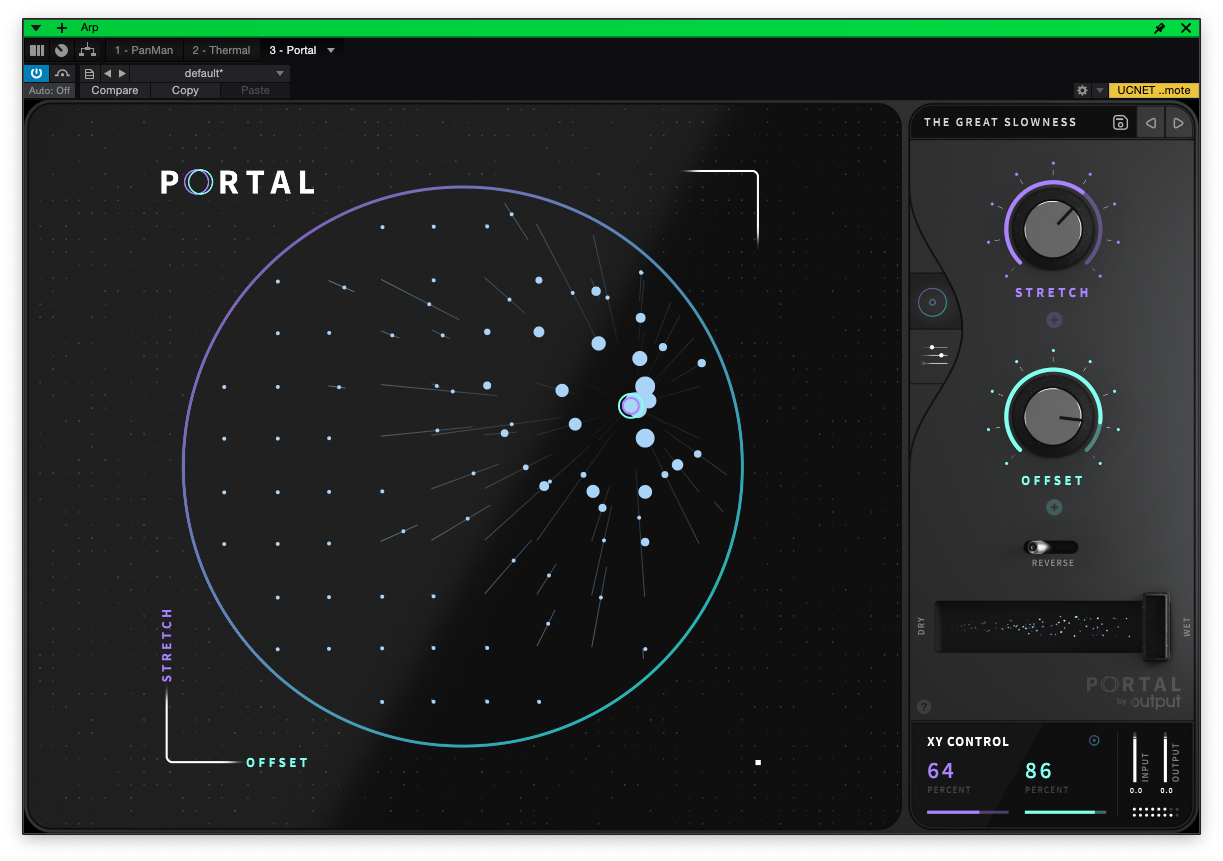This screenshot has width=1223, height=861.
Task: Open the routing tree view icon
Action: (88, 50)
